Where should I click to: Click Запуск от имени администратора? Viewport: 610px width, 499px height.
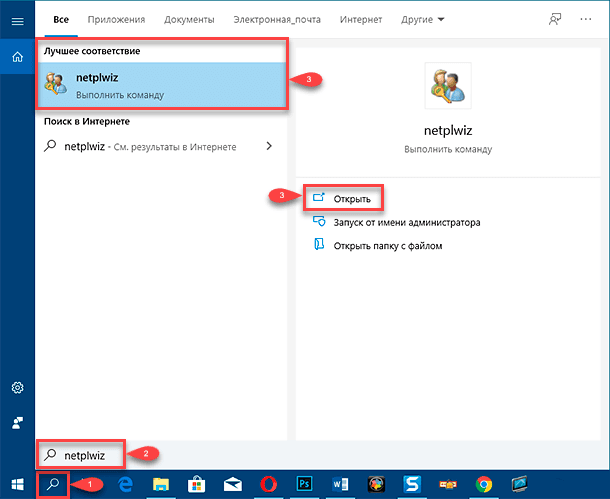click(x=407, y=222)
